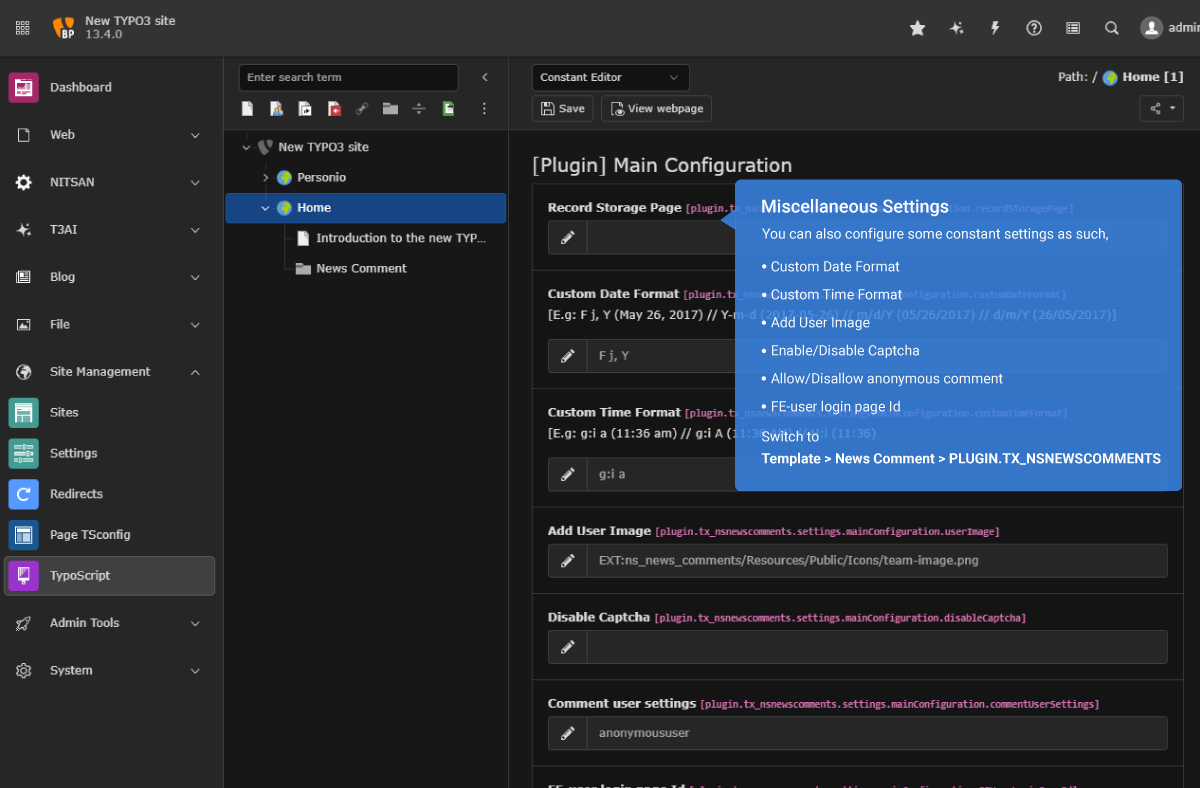Open the application information list icon

[x=1073, y=28]
